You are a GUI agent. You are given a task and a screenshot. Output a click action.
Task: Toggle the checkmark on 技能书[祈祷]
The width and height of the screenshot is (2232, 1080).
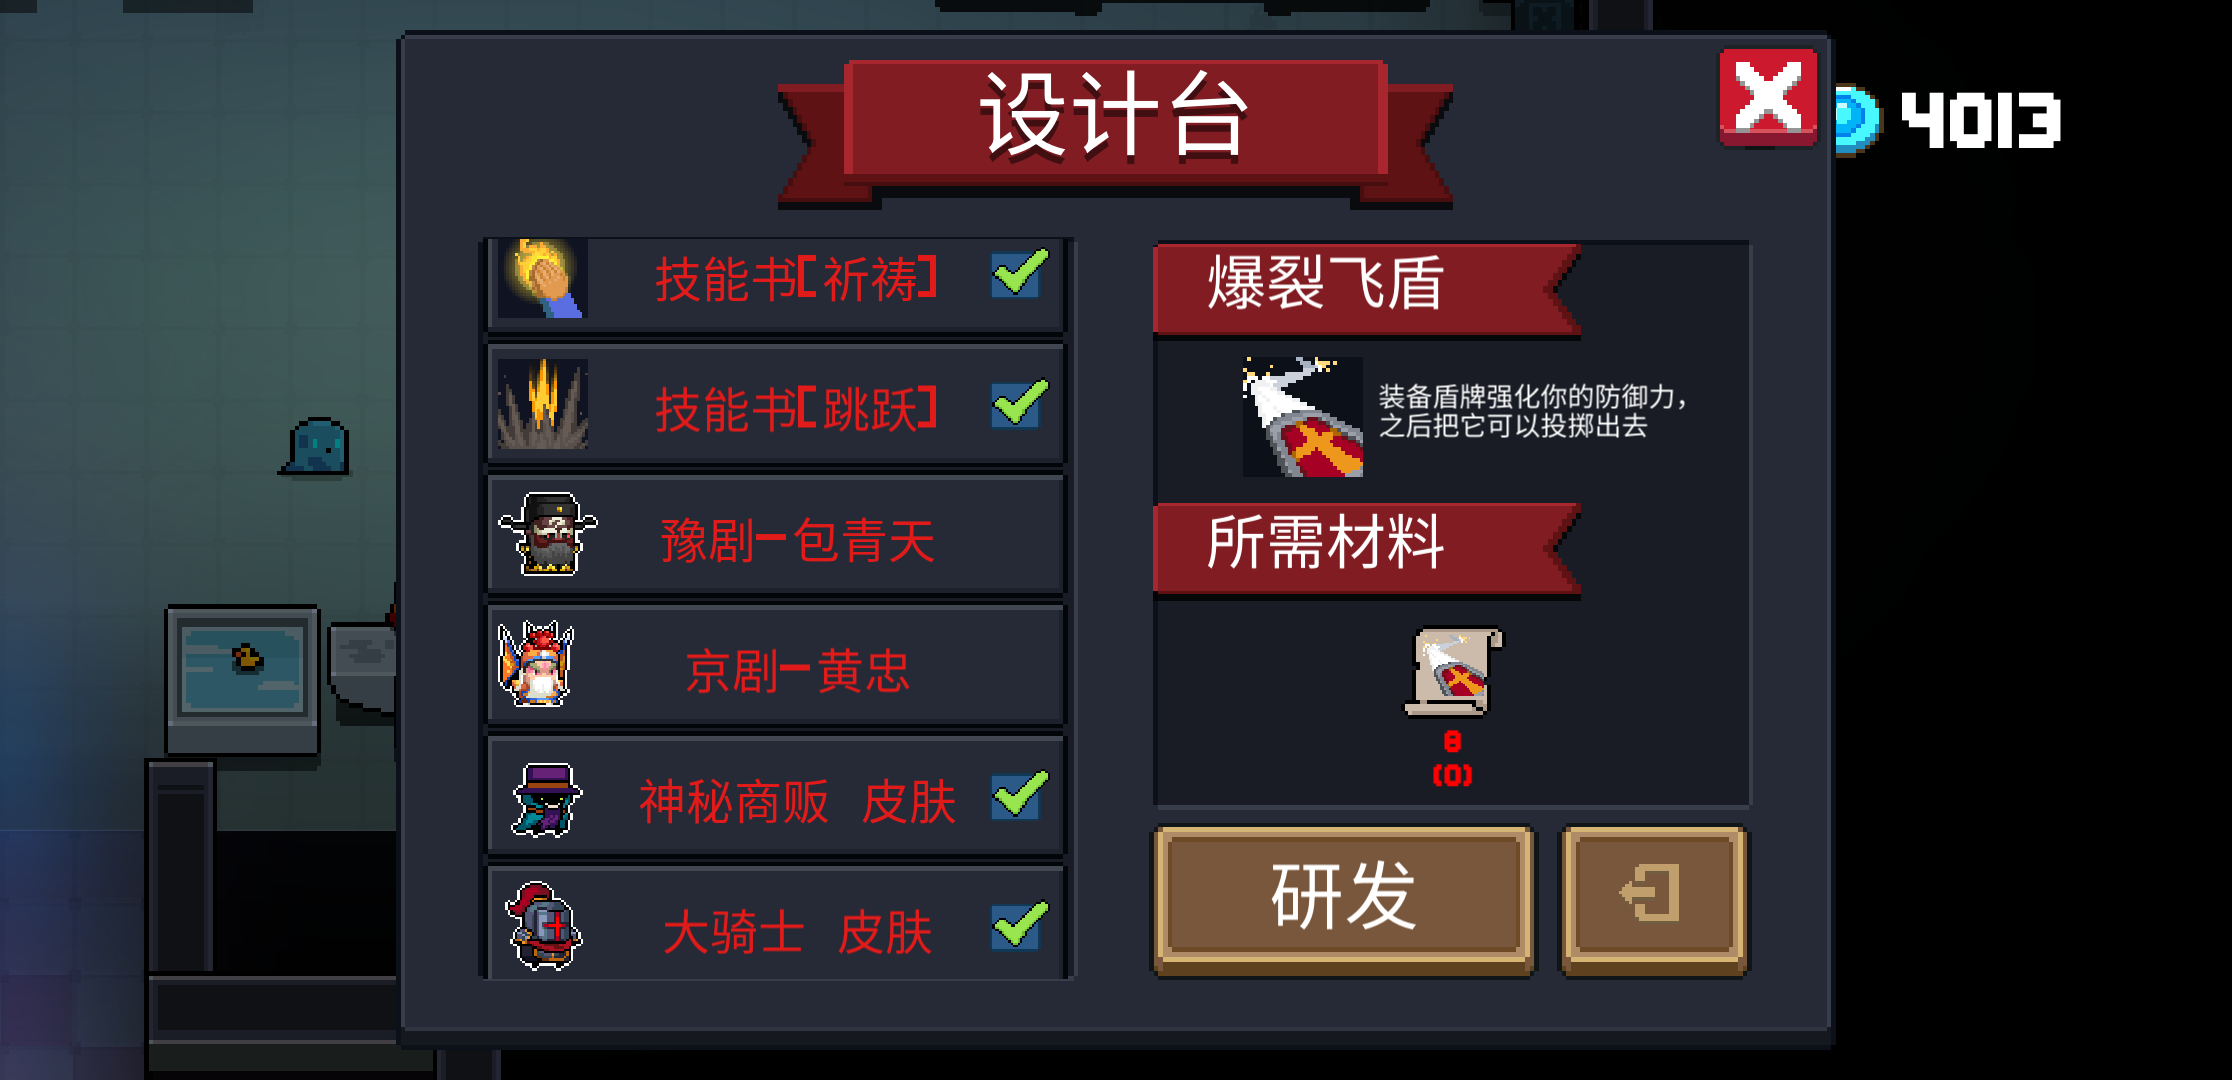pos(1019,273)
